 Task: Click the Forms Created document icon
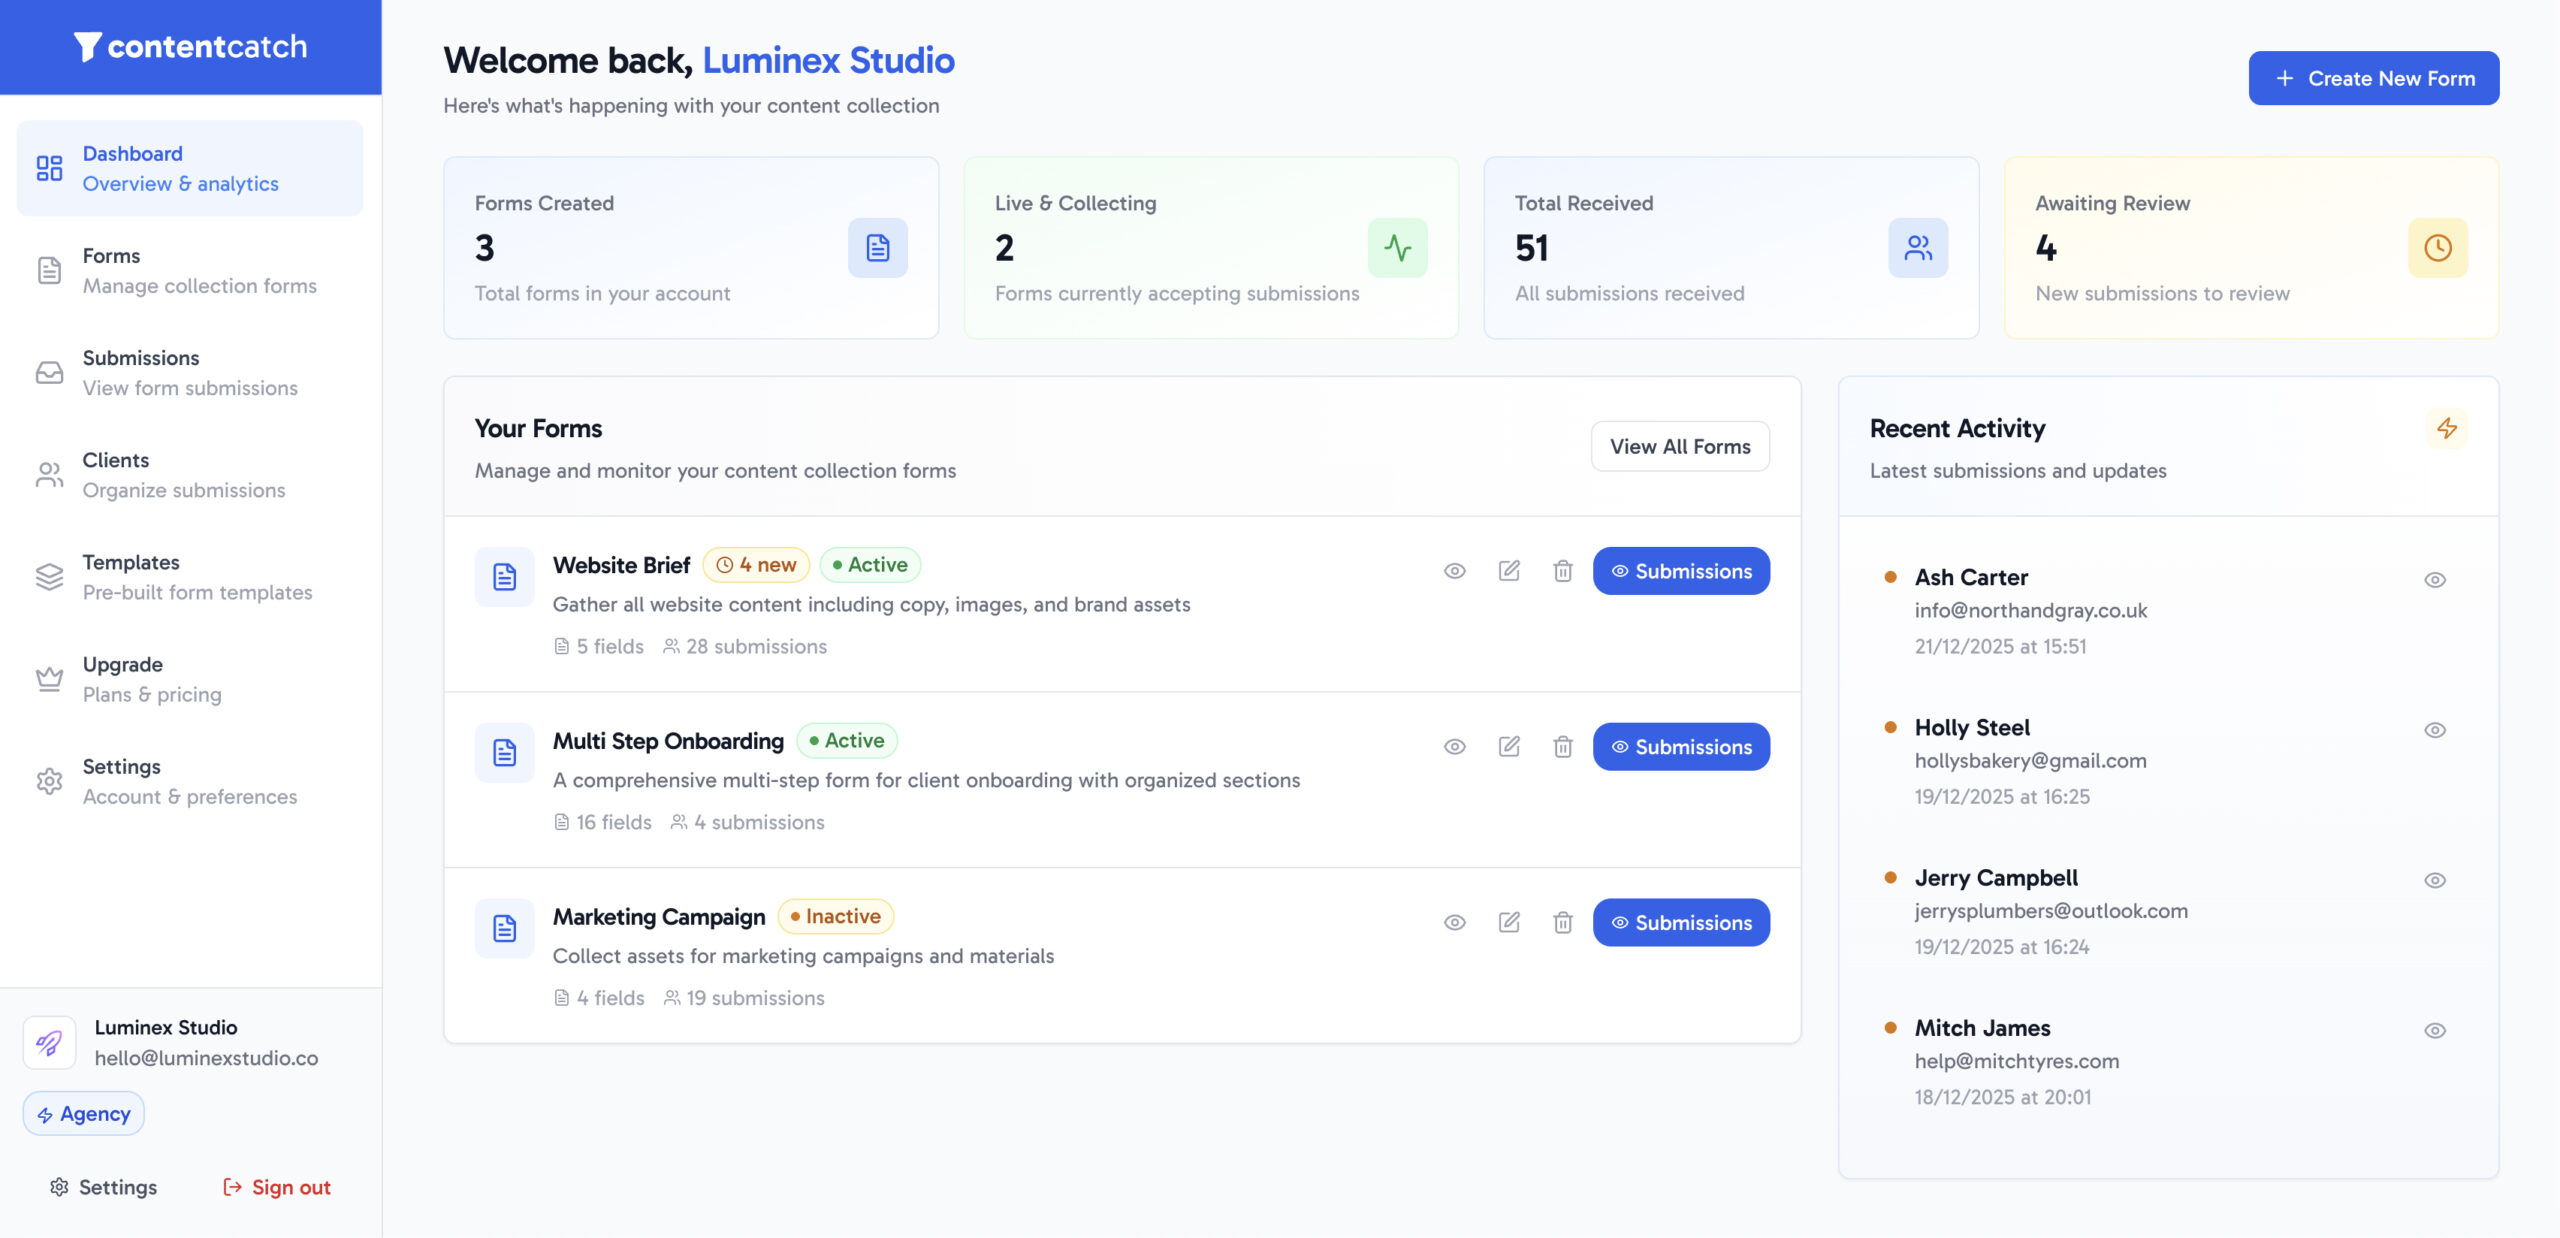878,248
